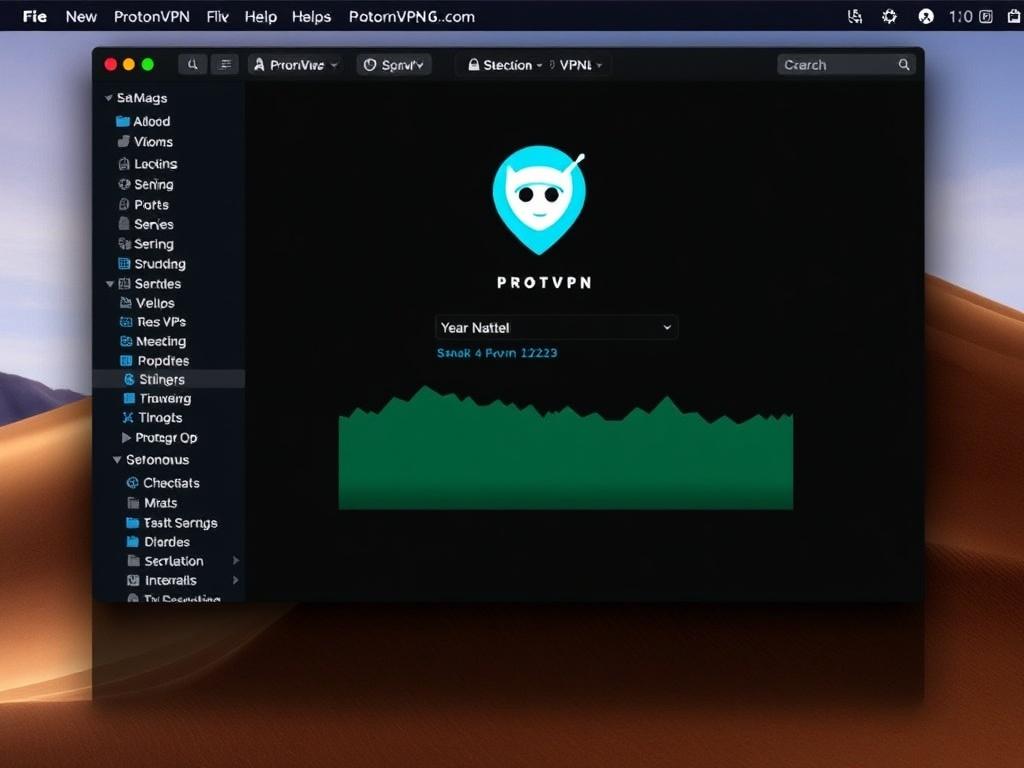Collapse the Setonoius section
The height and width of the screenshot is (768, 1024).
click(x=117, y=460)
